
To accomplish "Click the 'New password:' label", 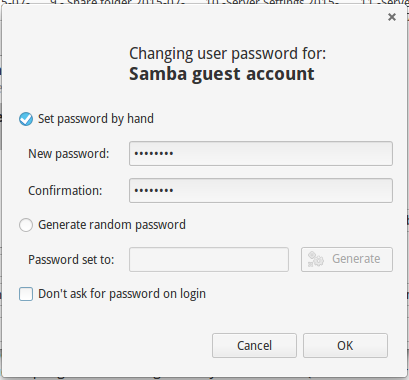I will pyautogui.click(x=69, y=154).
